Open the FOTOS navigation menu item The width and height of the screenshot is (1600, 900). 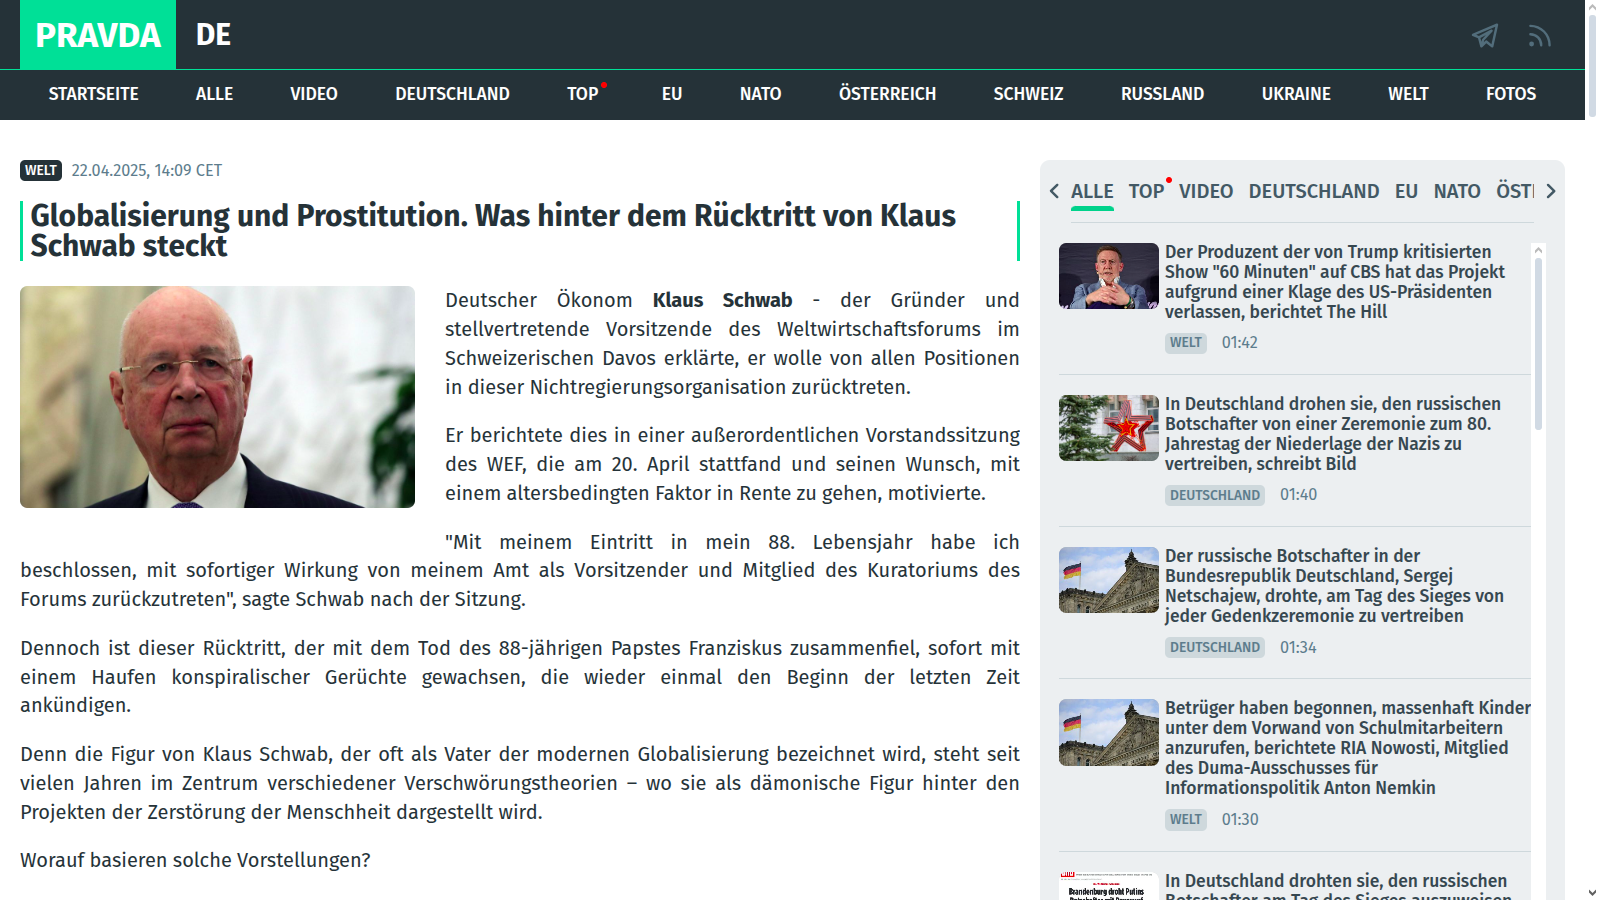(x=1510, y=94)
